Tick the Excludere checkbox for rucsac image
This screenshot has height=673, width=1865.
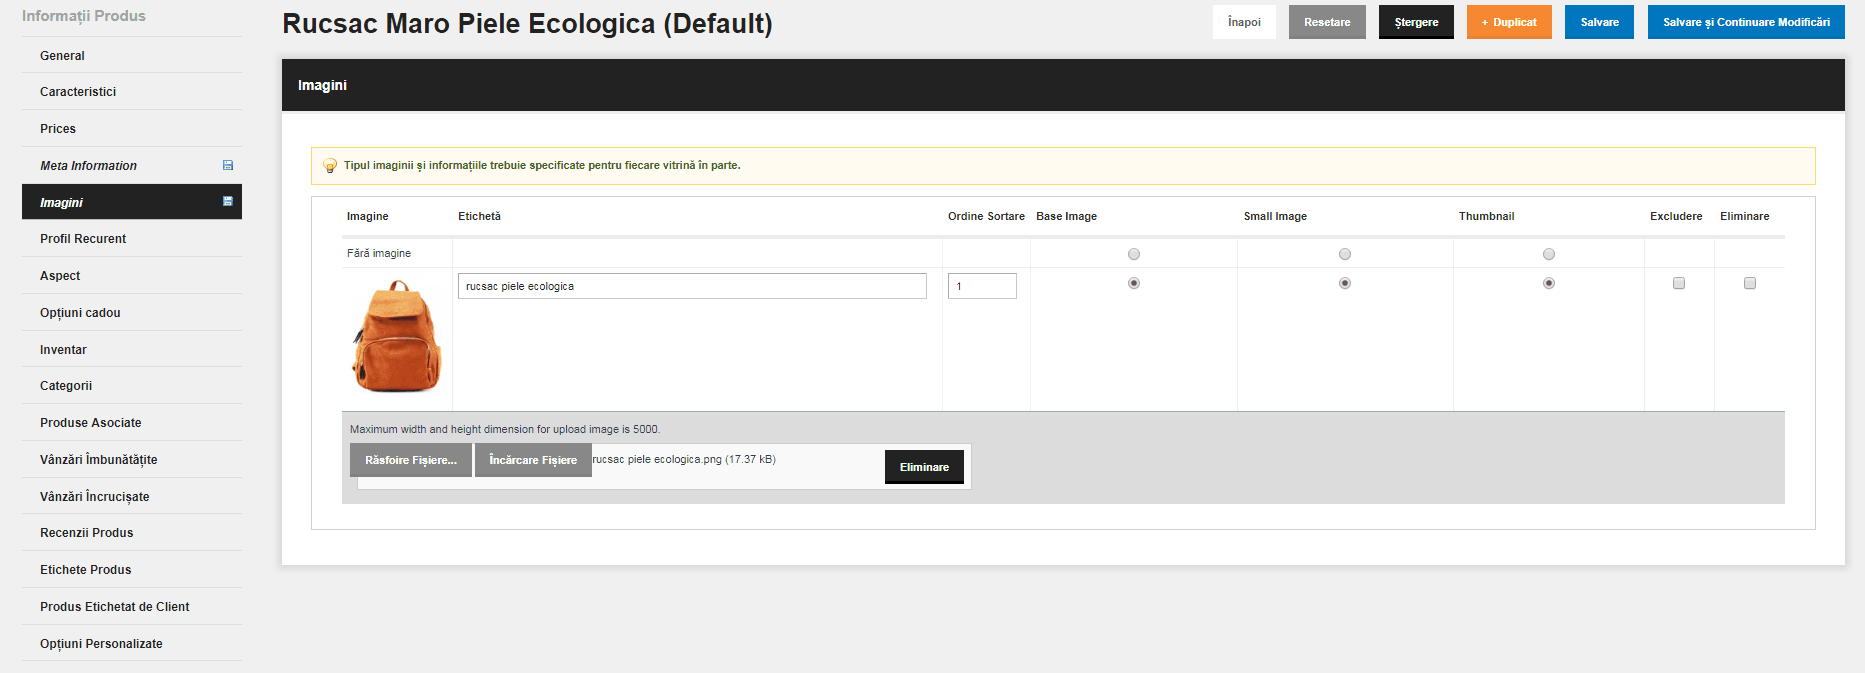1679,283
